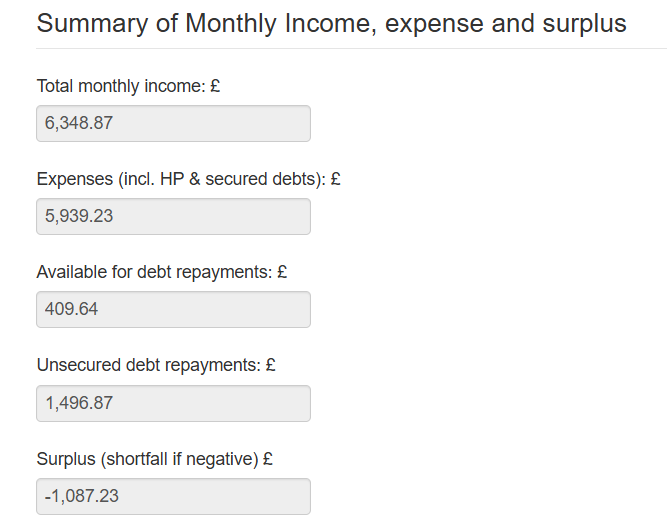Select the Expenses field showing 5,939.23

tap(173, 216)
